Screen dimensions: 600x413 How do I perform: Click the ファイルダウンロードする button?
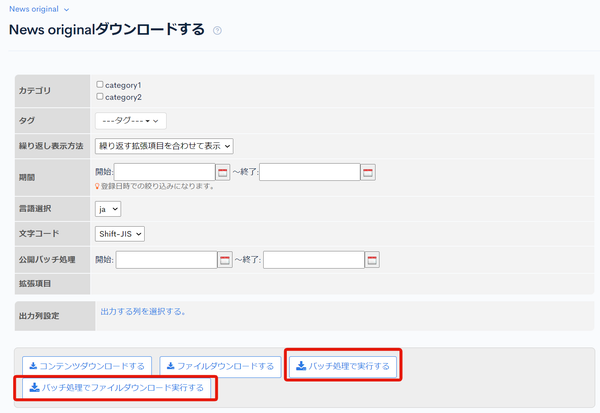220,366
